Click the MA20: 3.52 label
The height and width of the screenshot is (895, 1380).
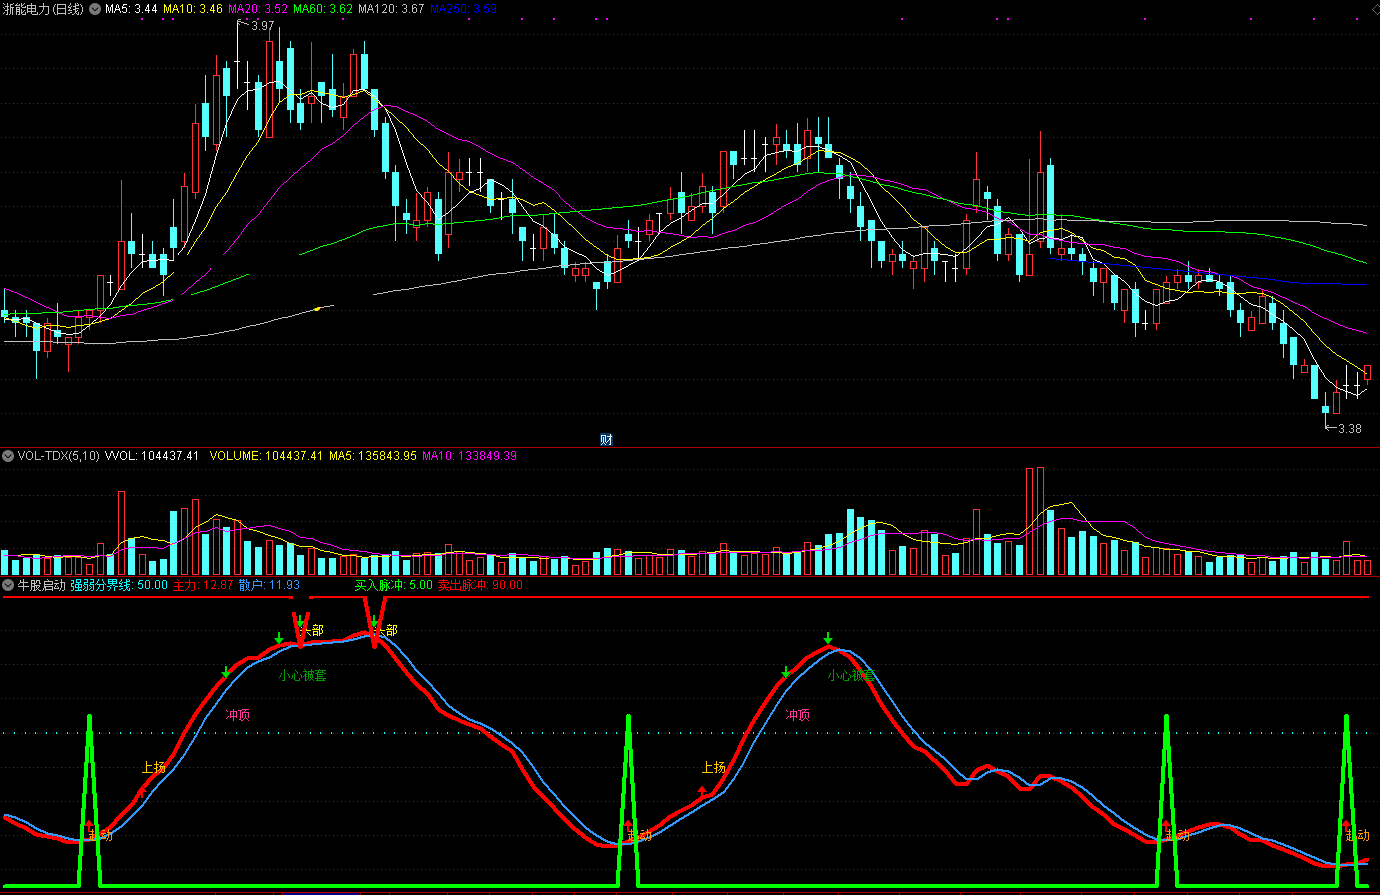[x=258, y=9]
